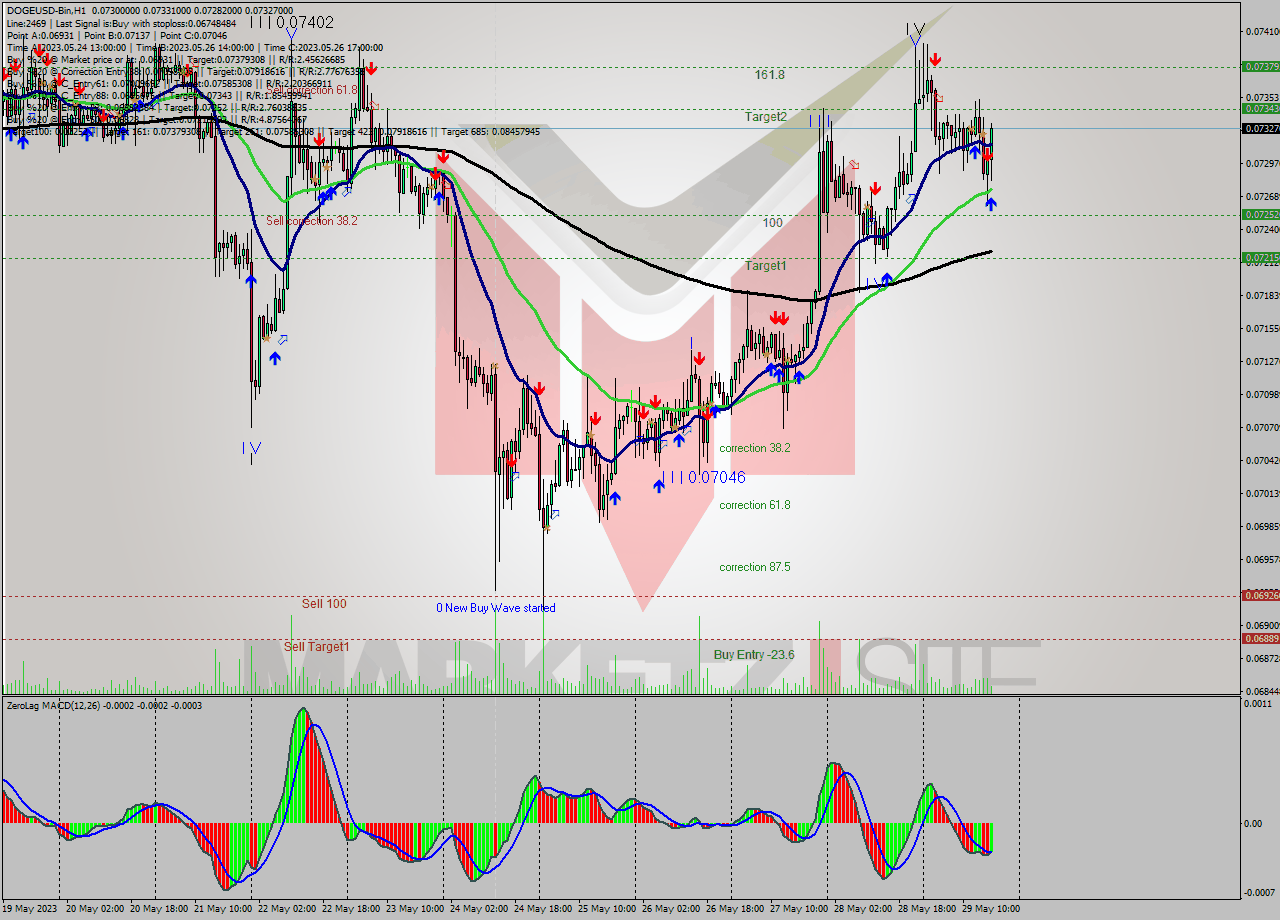
Task: Click the '24 May 18:00' time label
Action: click(x=542, y=909)
